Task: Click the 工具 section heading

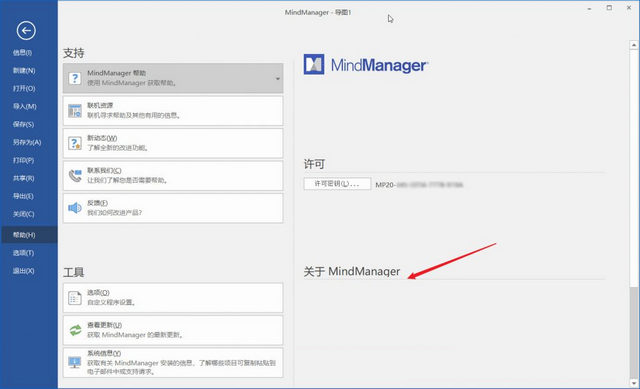Action: pos(74,272)
